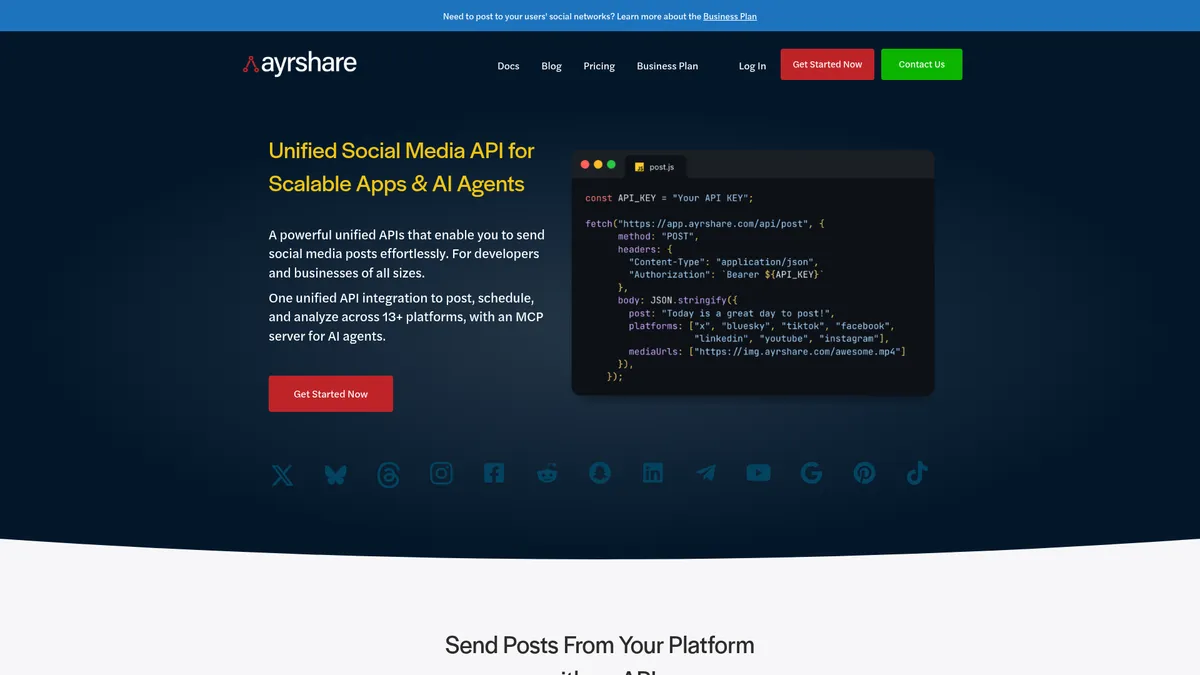Image resolution: width=1200 pixels, height=675 pixels.
Task: Click the 'mediaUrls' code line
Action: [767, 352]
